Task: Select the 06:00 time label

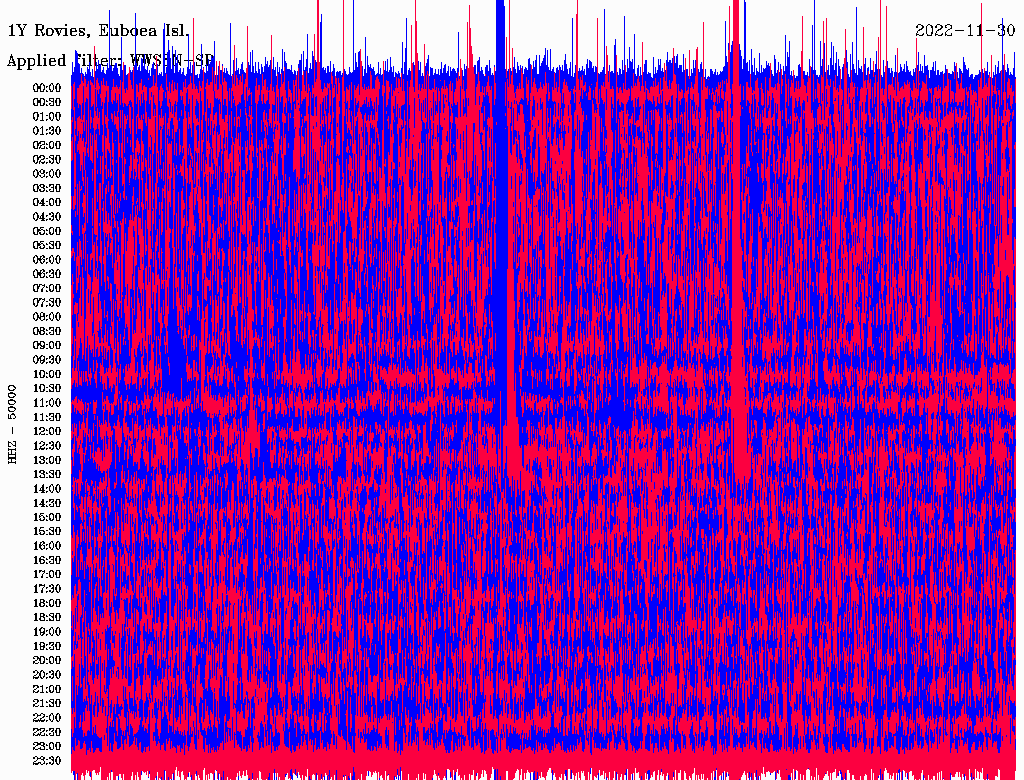Action: tap(47, 259)
